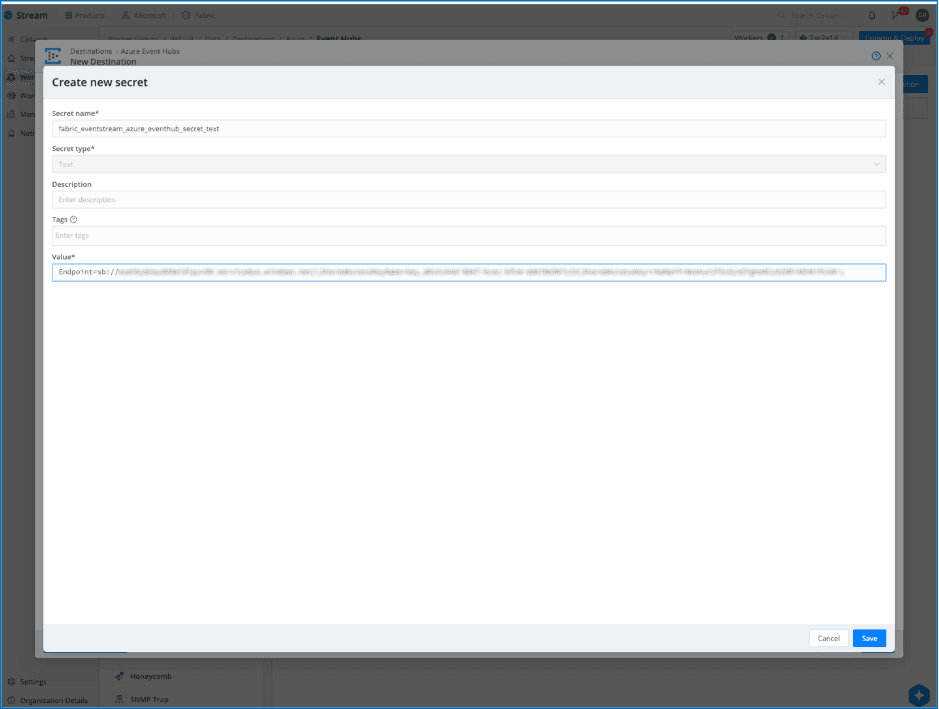
Task: Open help icon in New Destination header
Action: (876, 56)
